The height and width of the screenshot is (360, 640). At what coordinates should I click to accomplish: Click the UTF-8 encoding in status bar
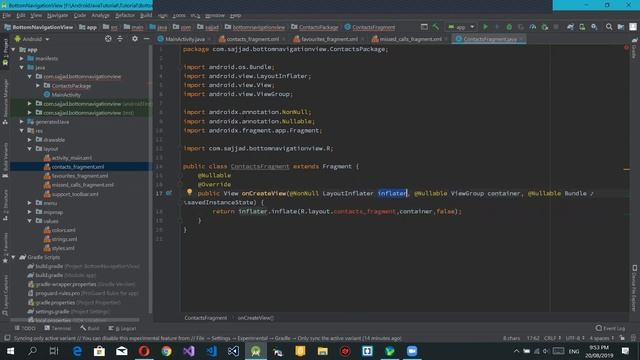[575, 338]
